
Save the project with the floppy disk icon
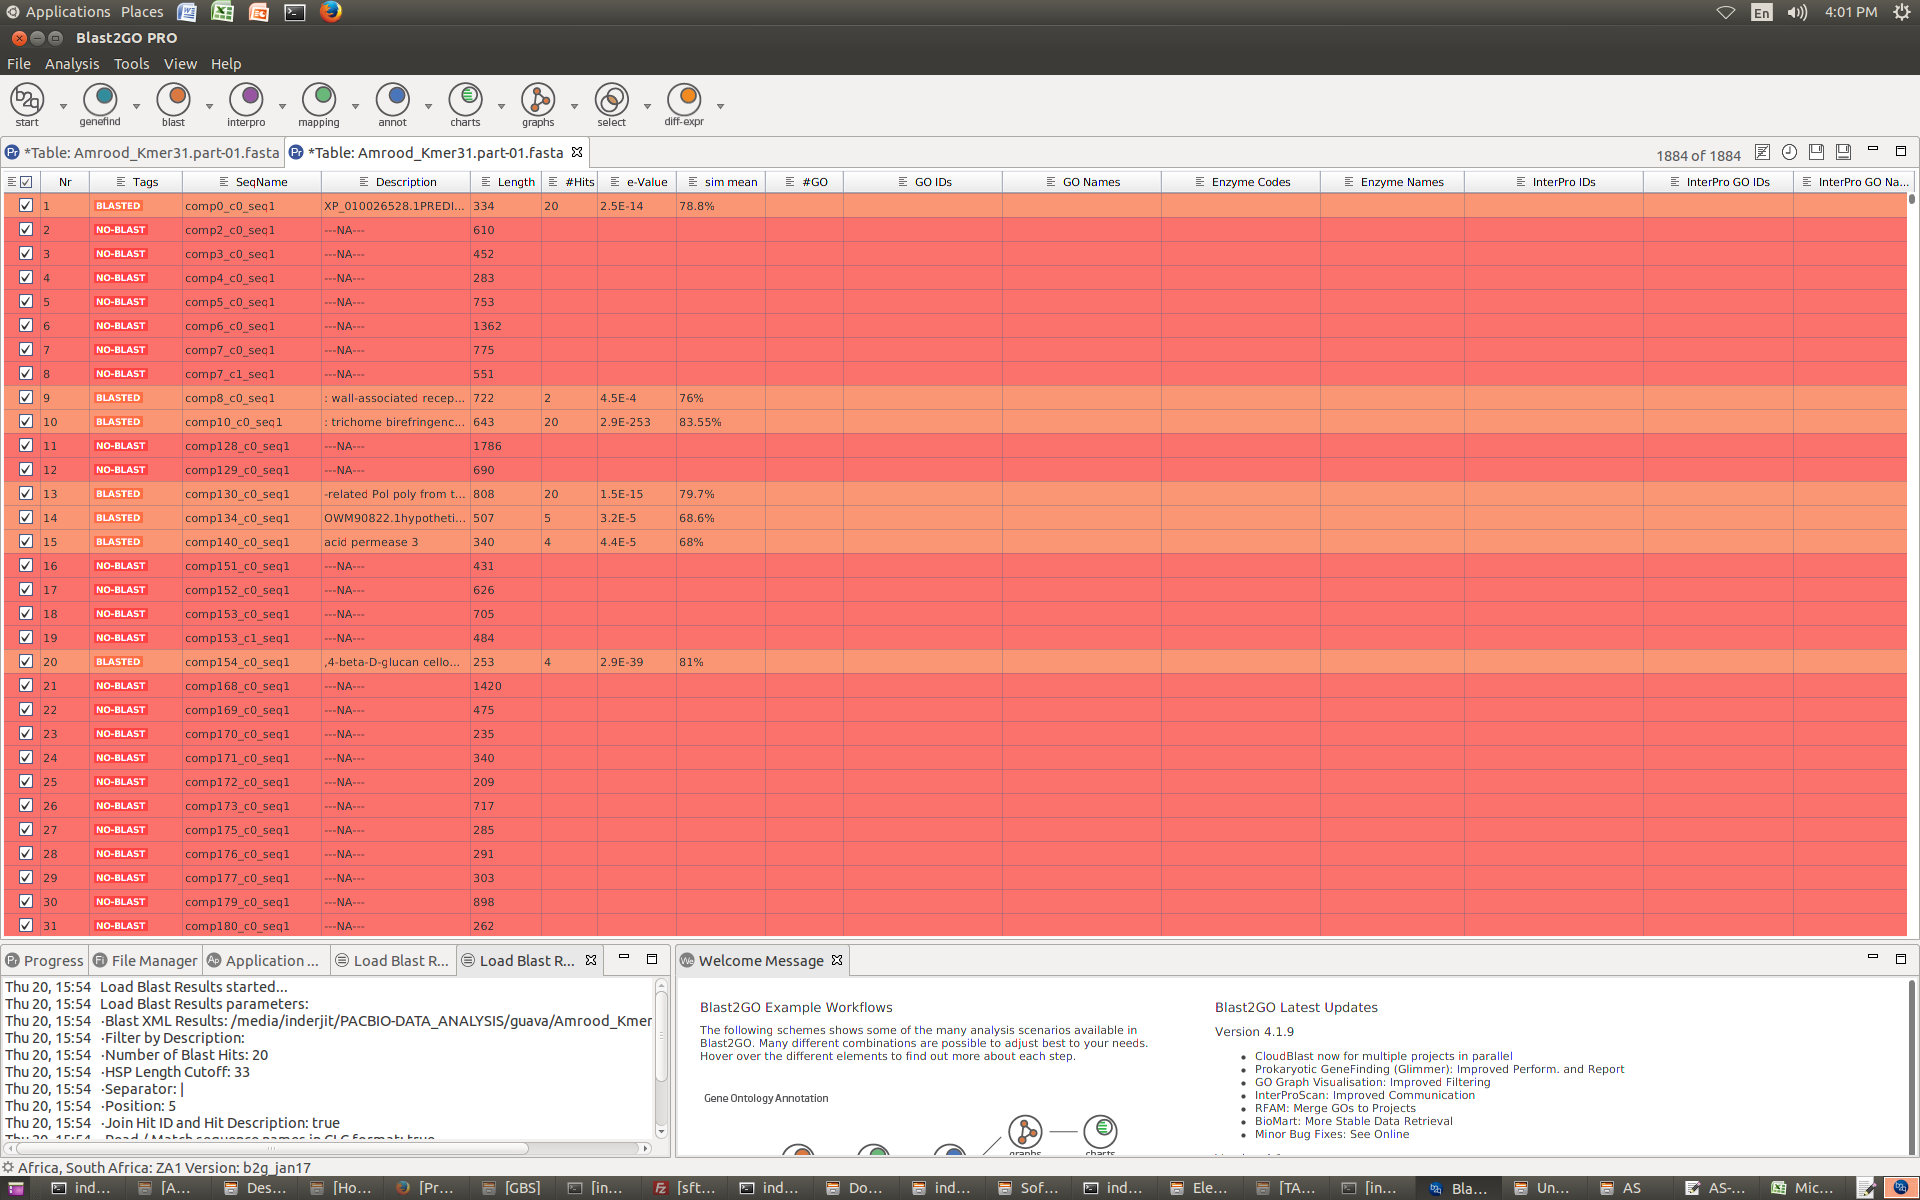click(x=1816, y=152)
